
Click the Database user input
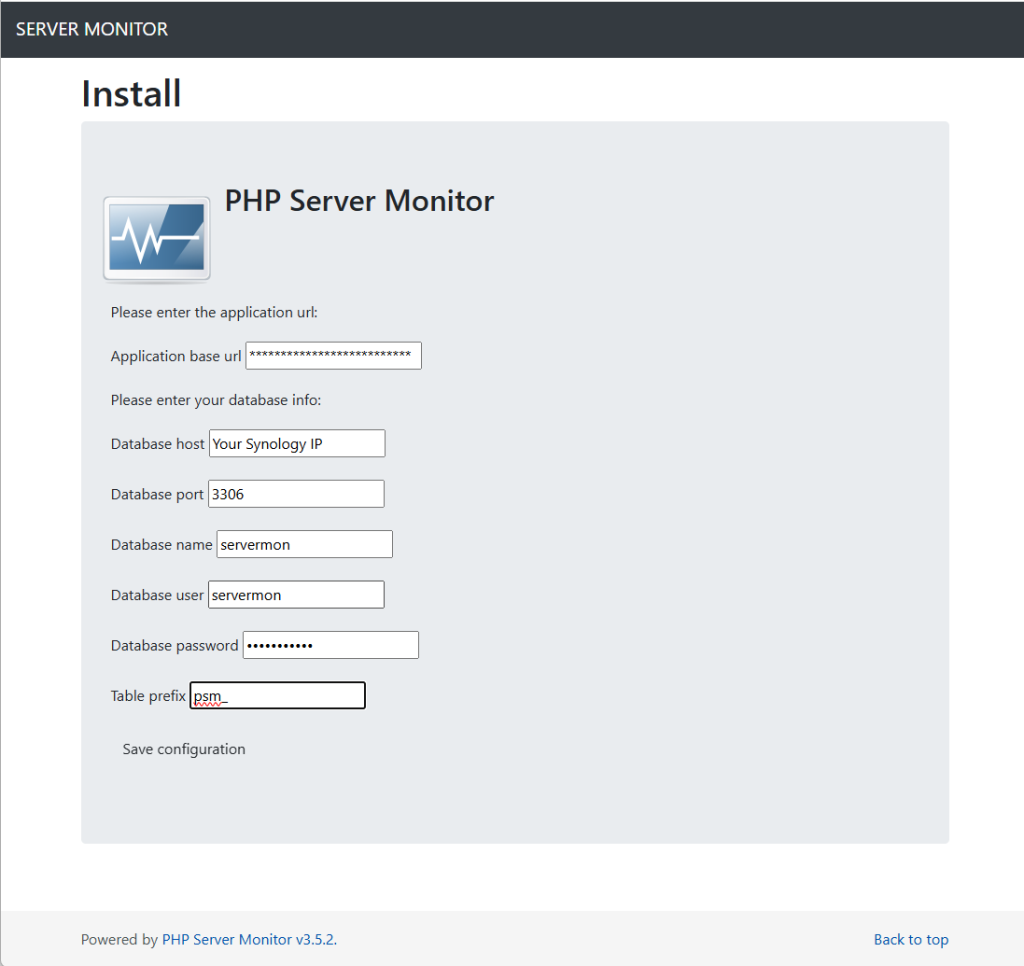pyautogui.click(x=296, y=594)
